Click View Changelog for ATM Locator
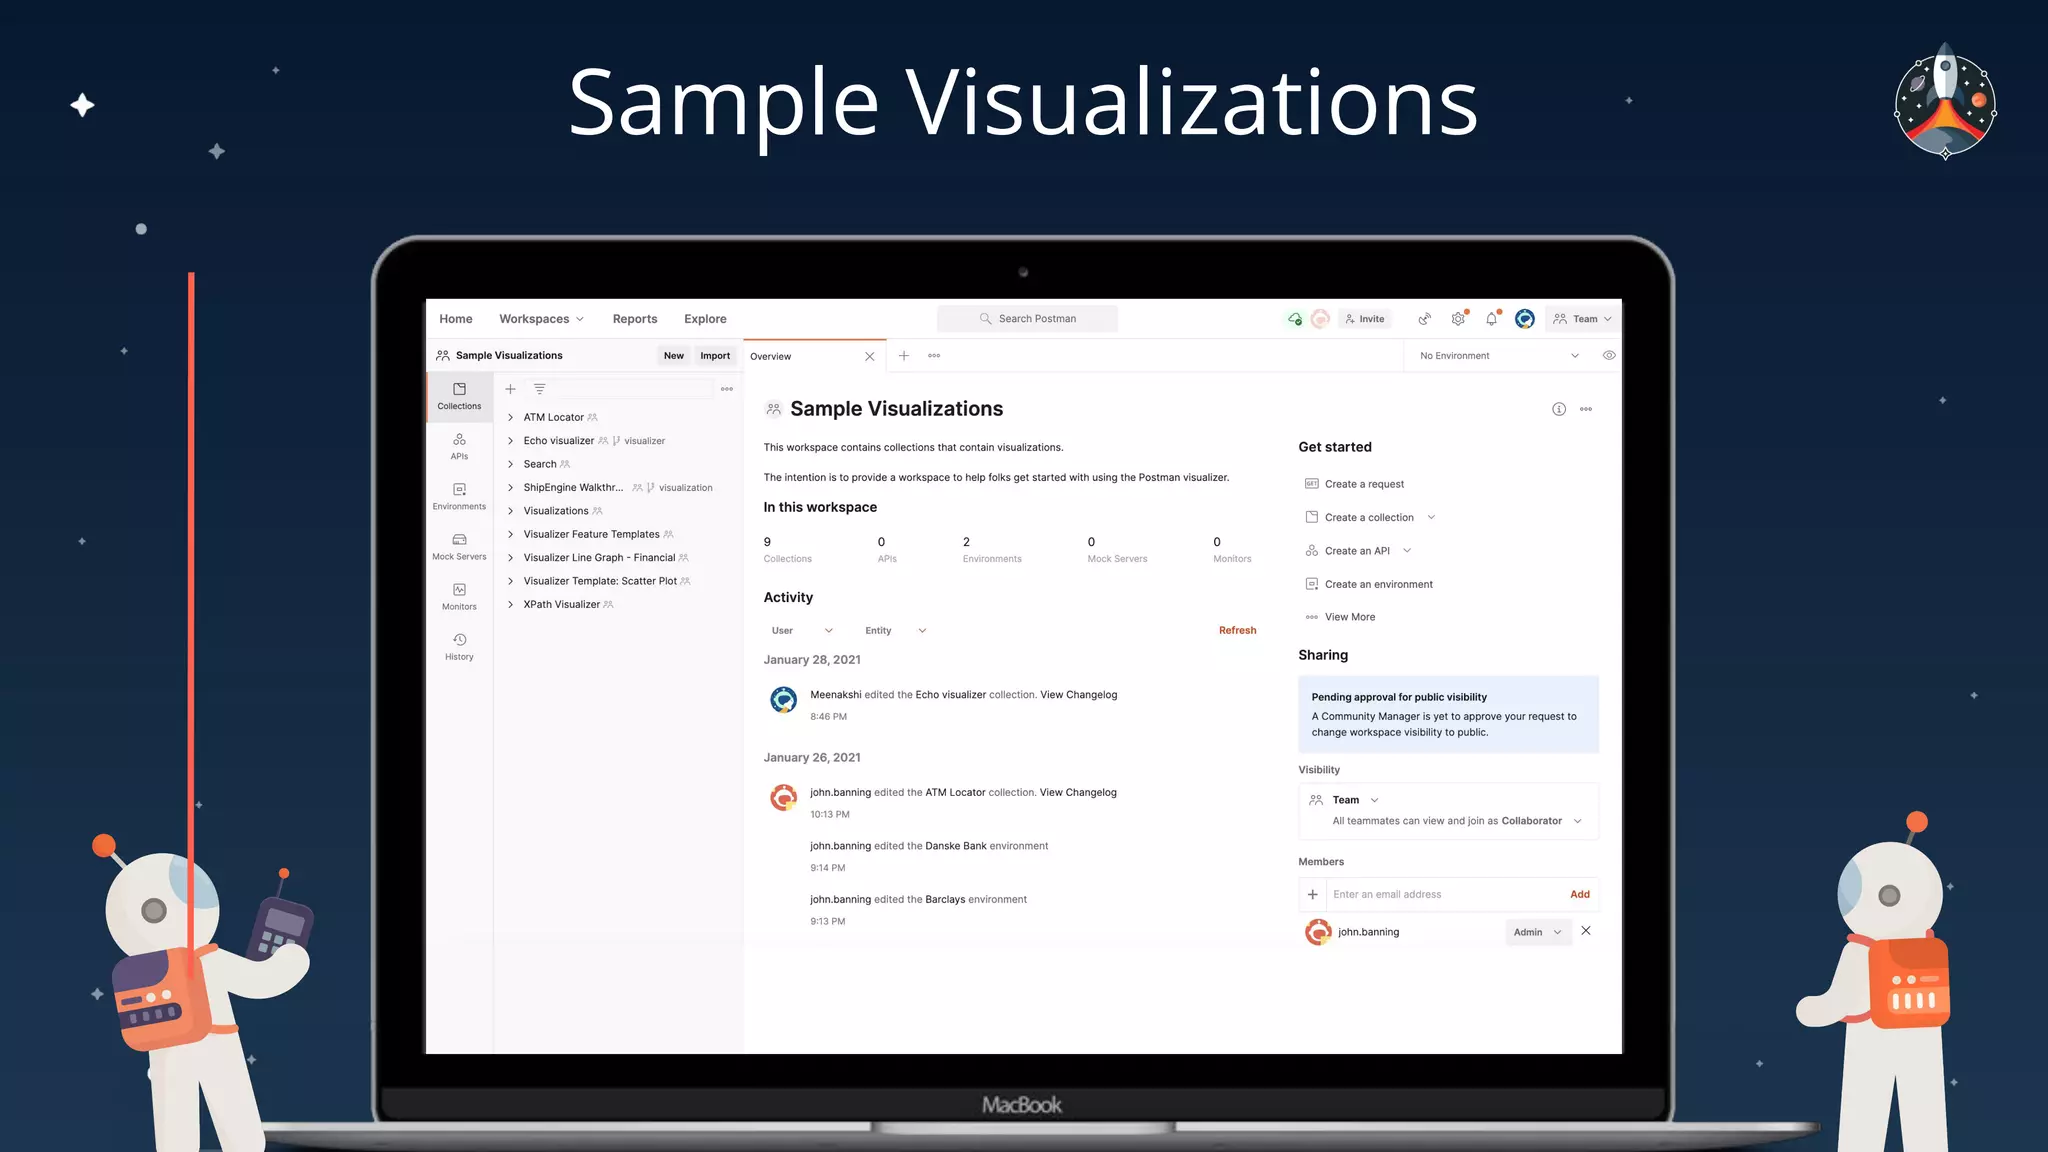Image resolution: width=2048 pixels, height=1152 pixels. 1078,793
